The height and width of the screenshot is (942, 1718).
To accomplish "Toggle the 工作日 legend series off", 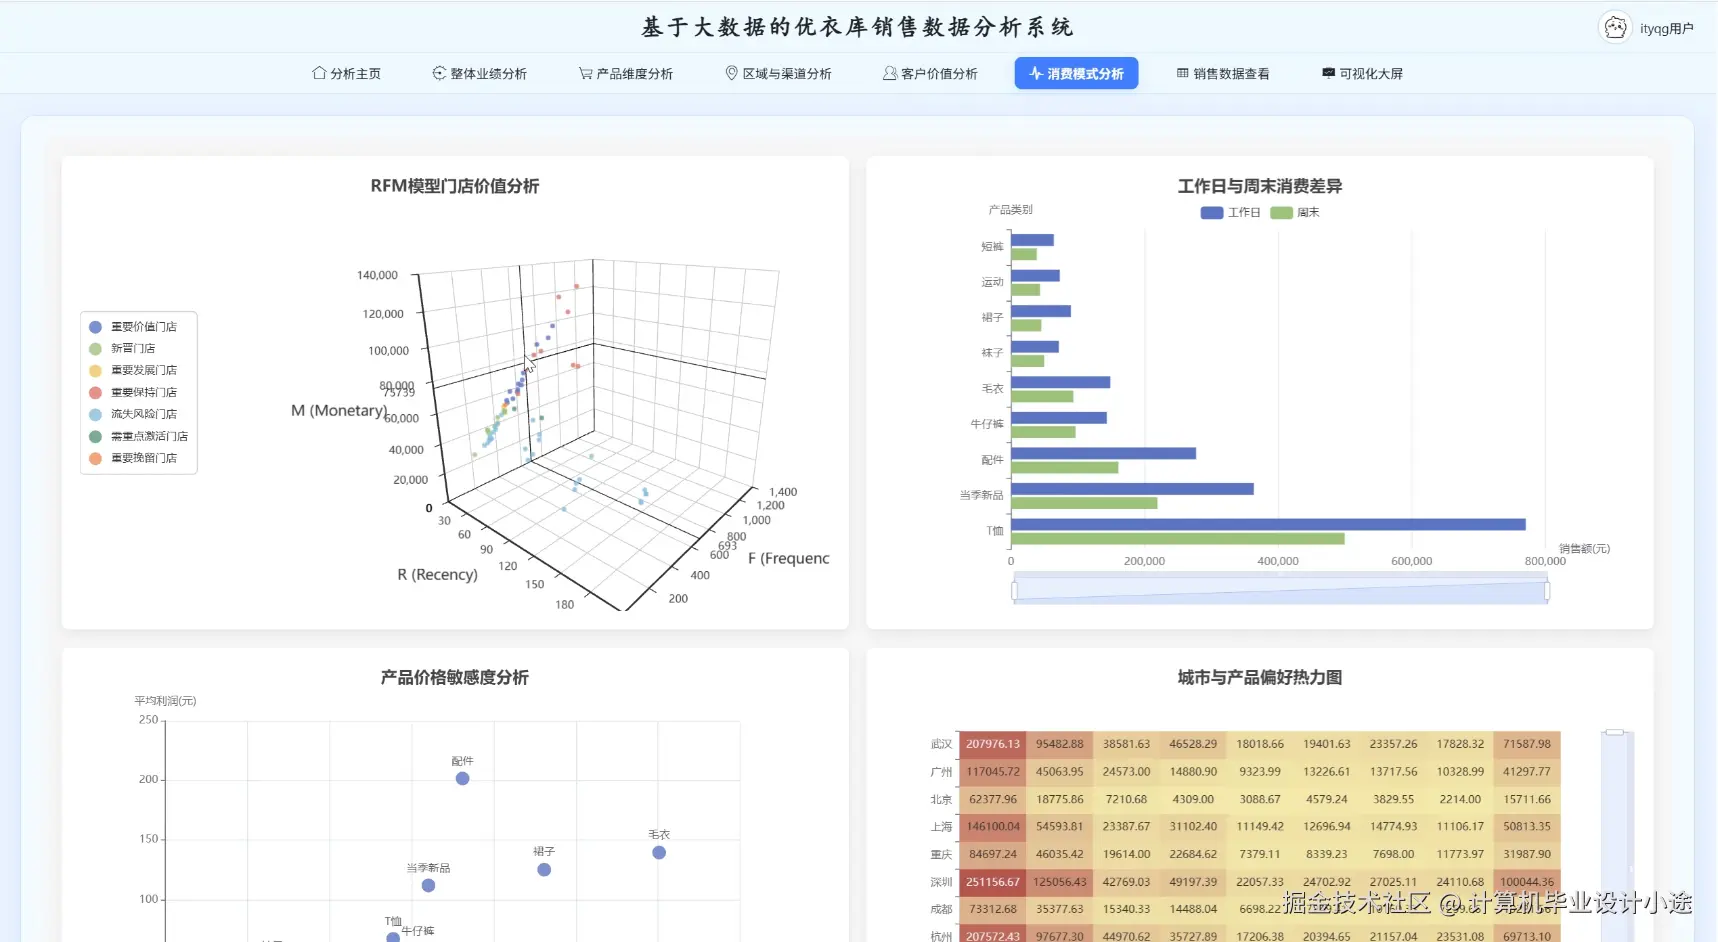I will [1231, 212].
